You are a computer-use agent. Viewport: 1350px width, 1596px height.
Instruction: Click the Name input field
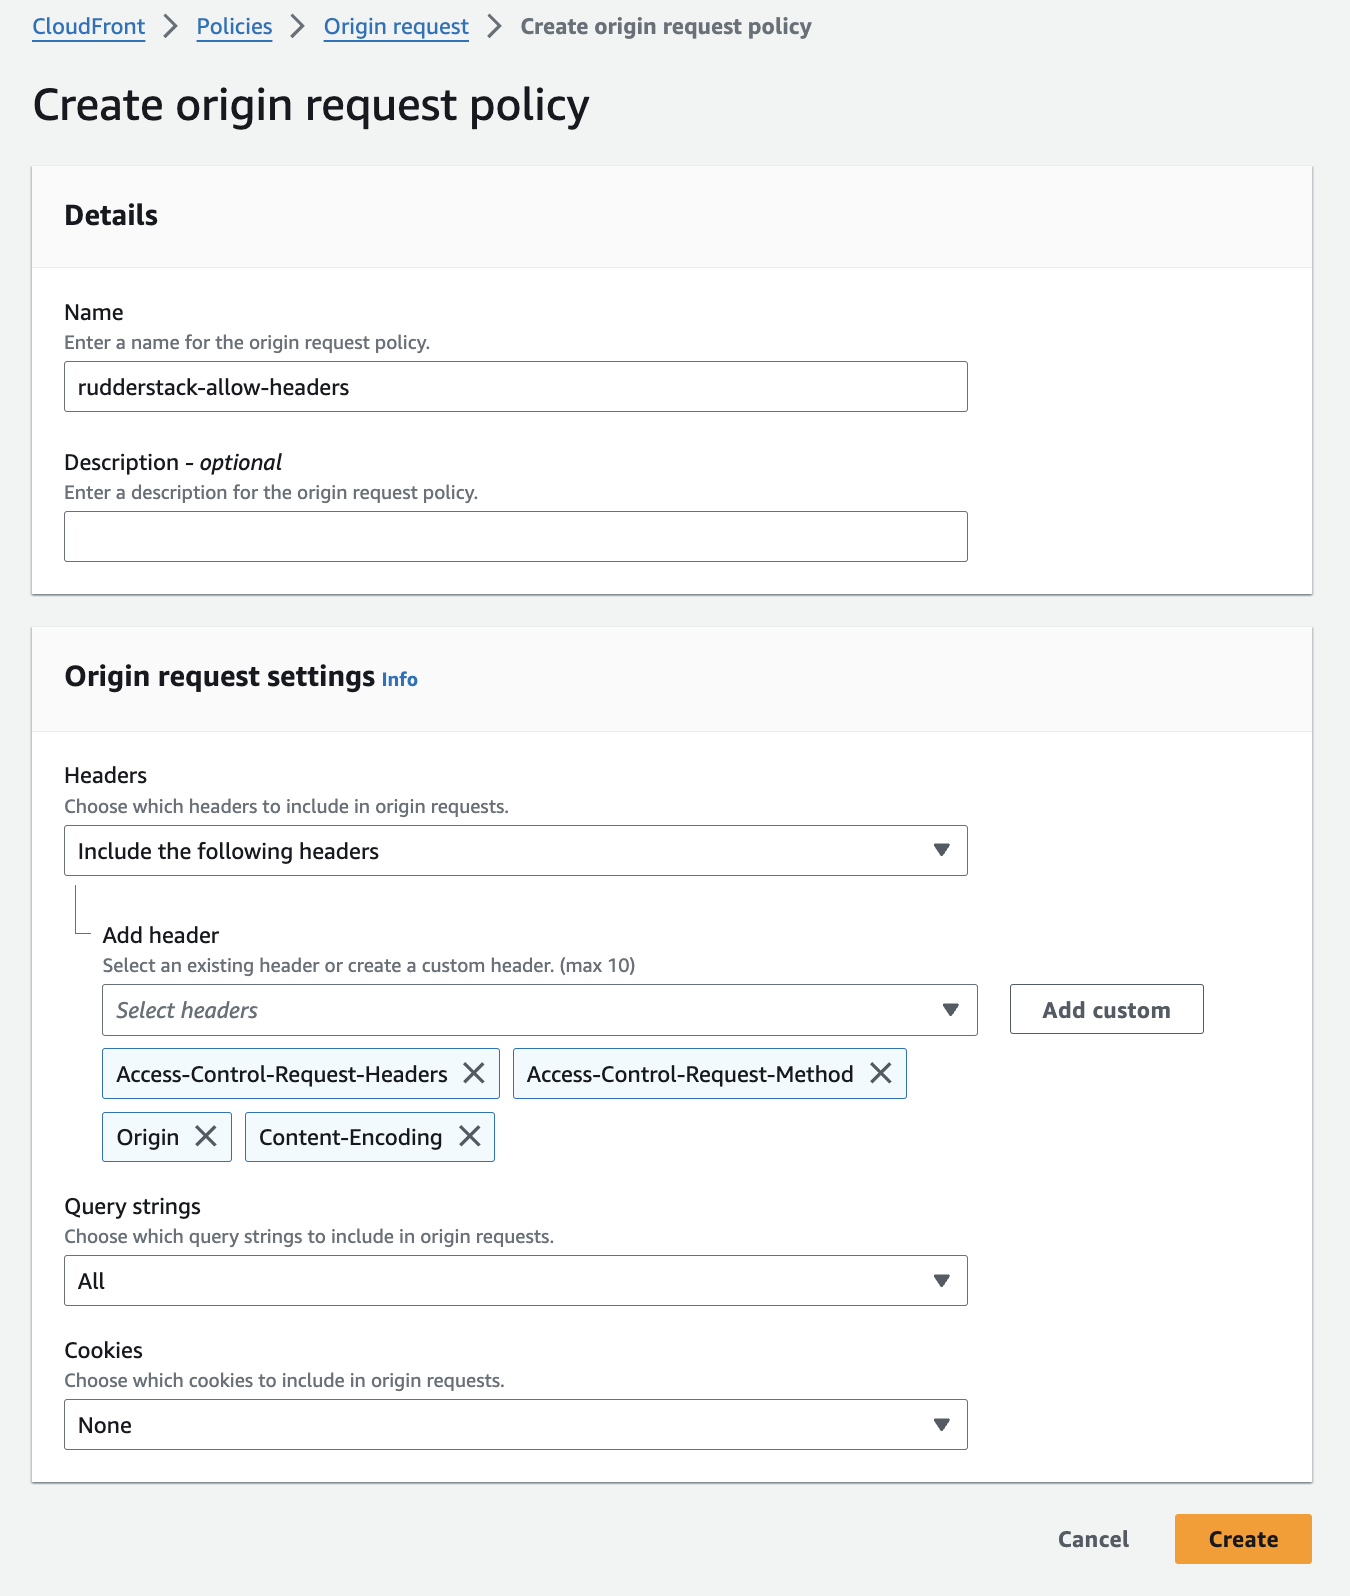click(x=516, y=387)
